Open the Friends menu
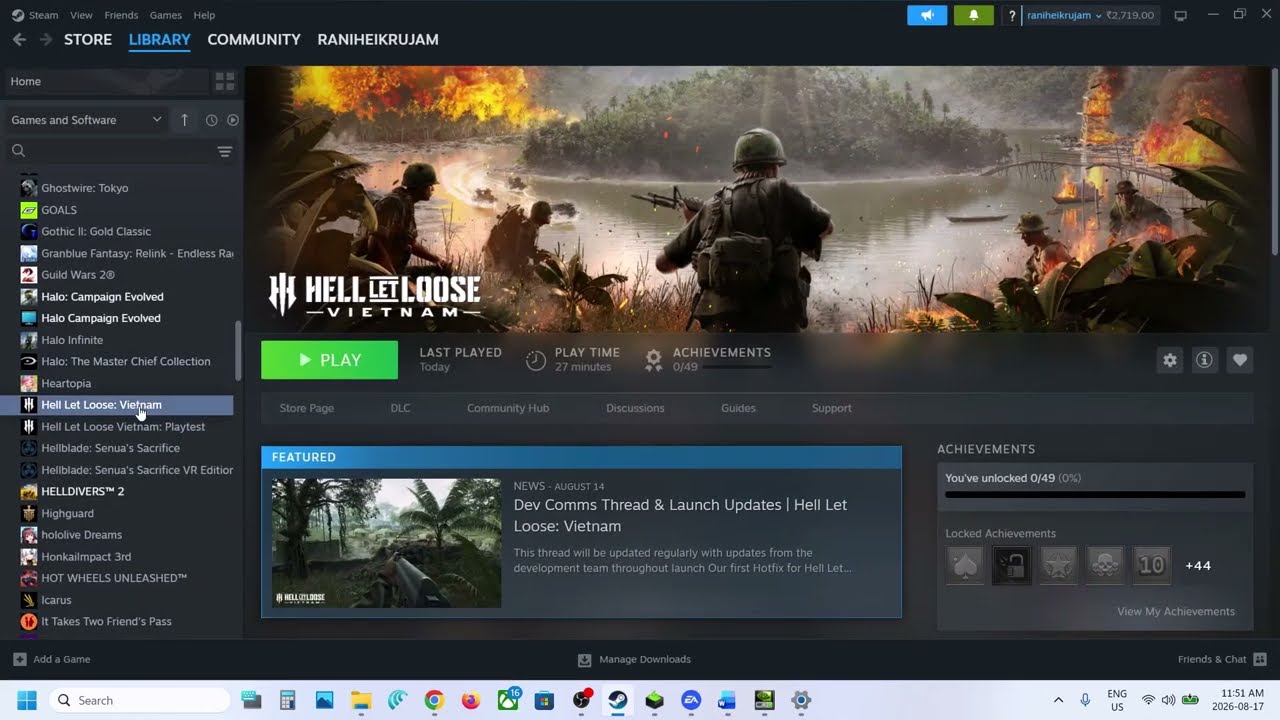Viewport: 1280px width, 720px height. coord(121,15)
